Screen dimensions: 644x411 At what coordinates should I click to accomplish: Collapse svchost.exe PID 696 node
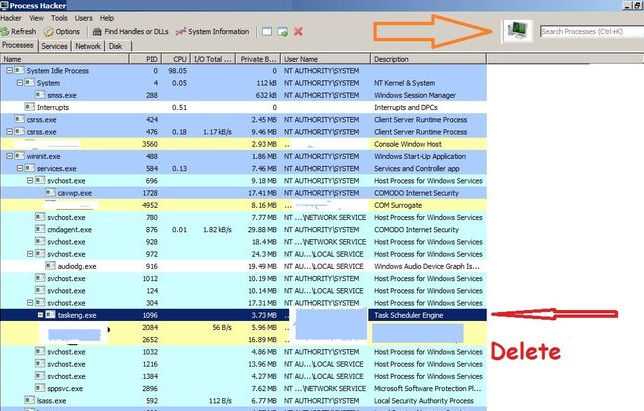point(30,181)
